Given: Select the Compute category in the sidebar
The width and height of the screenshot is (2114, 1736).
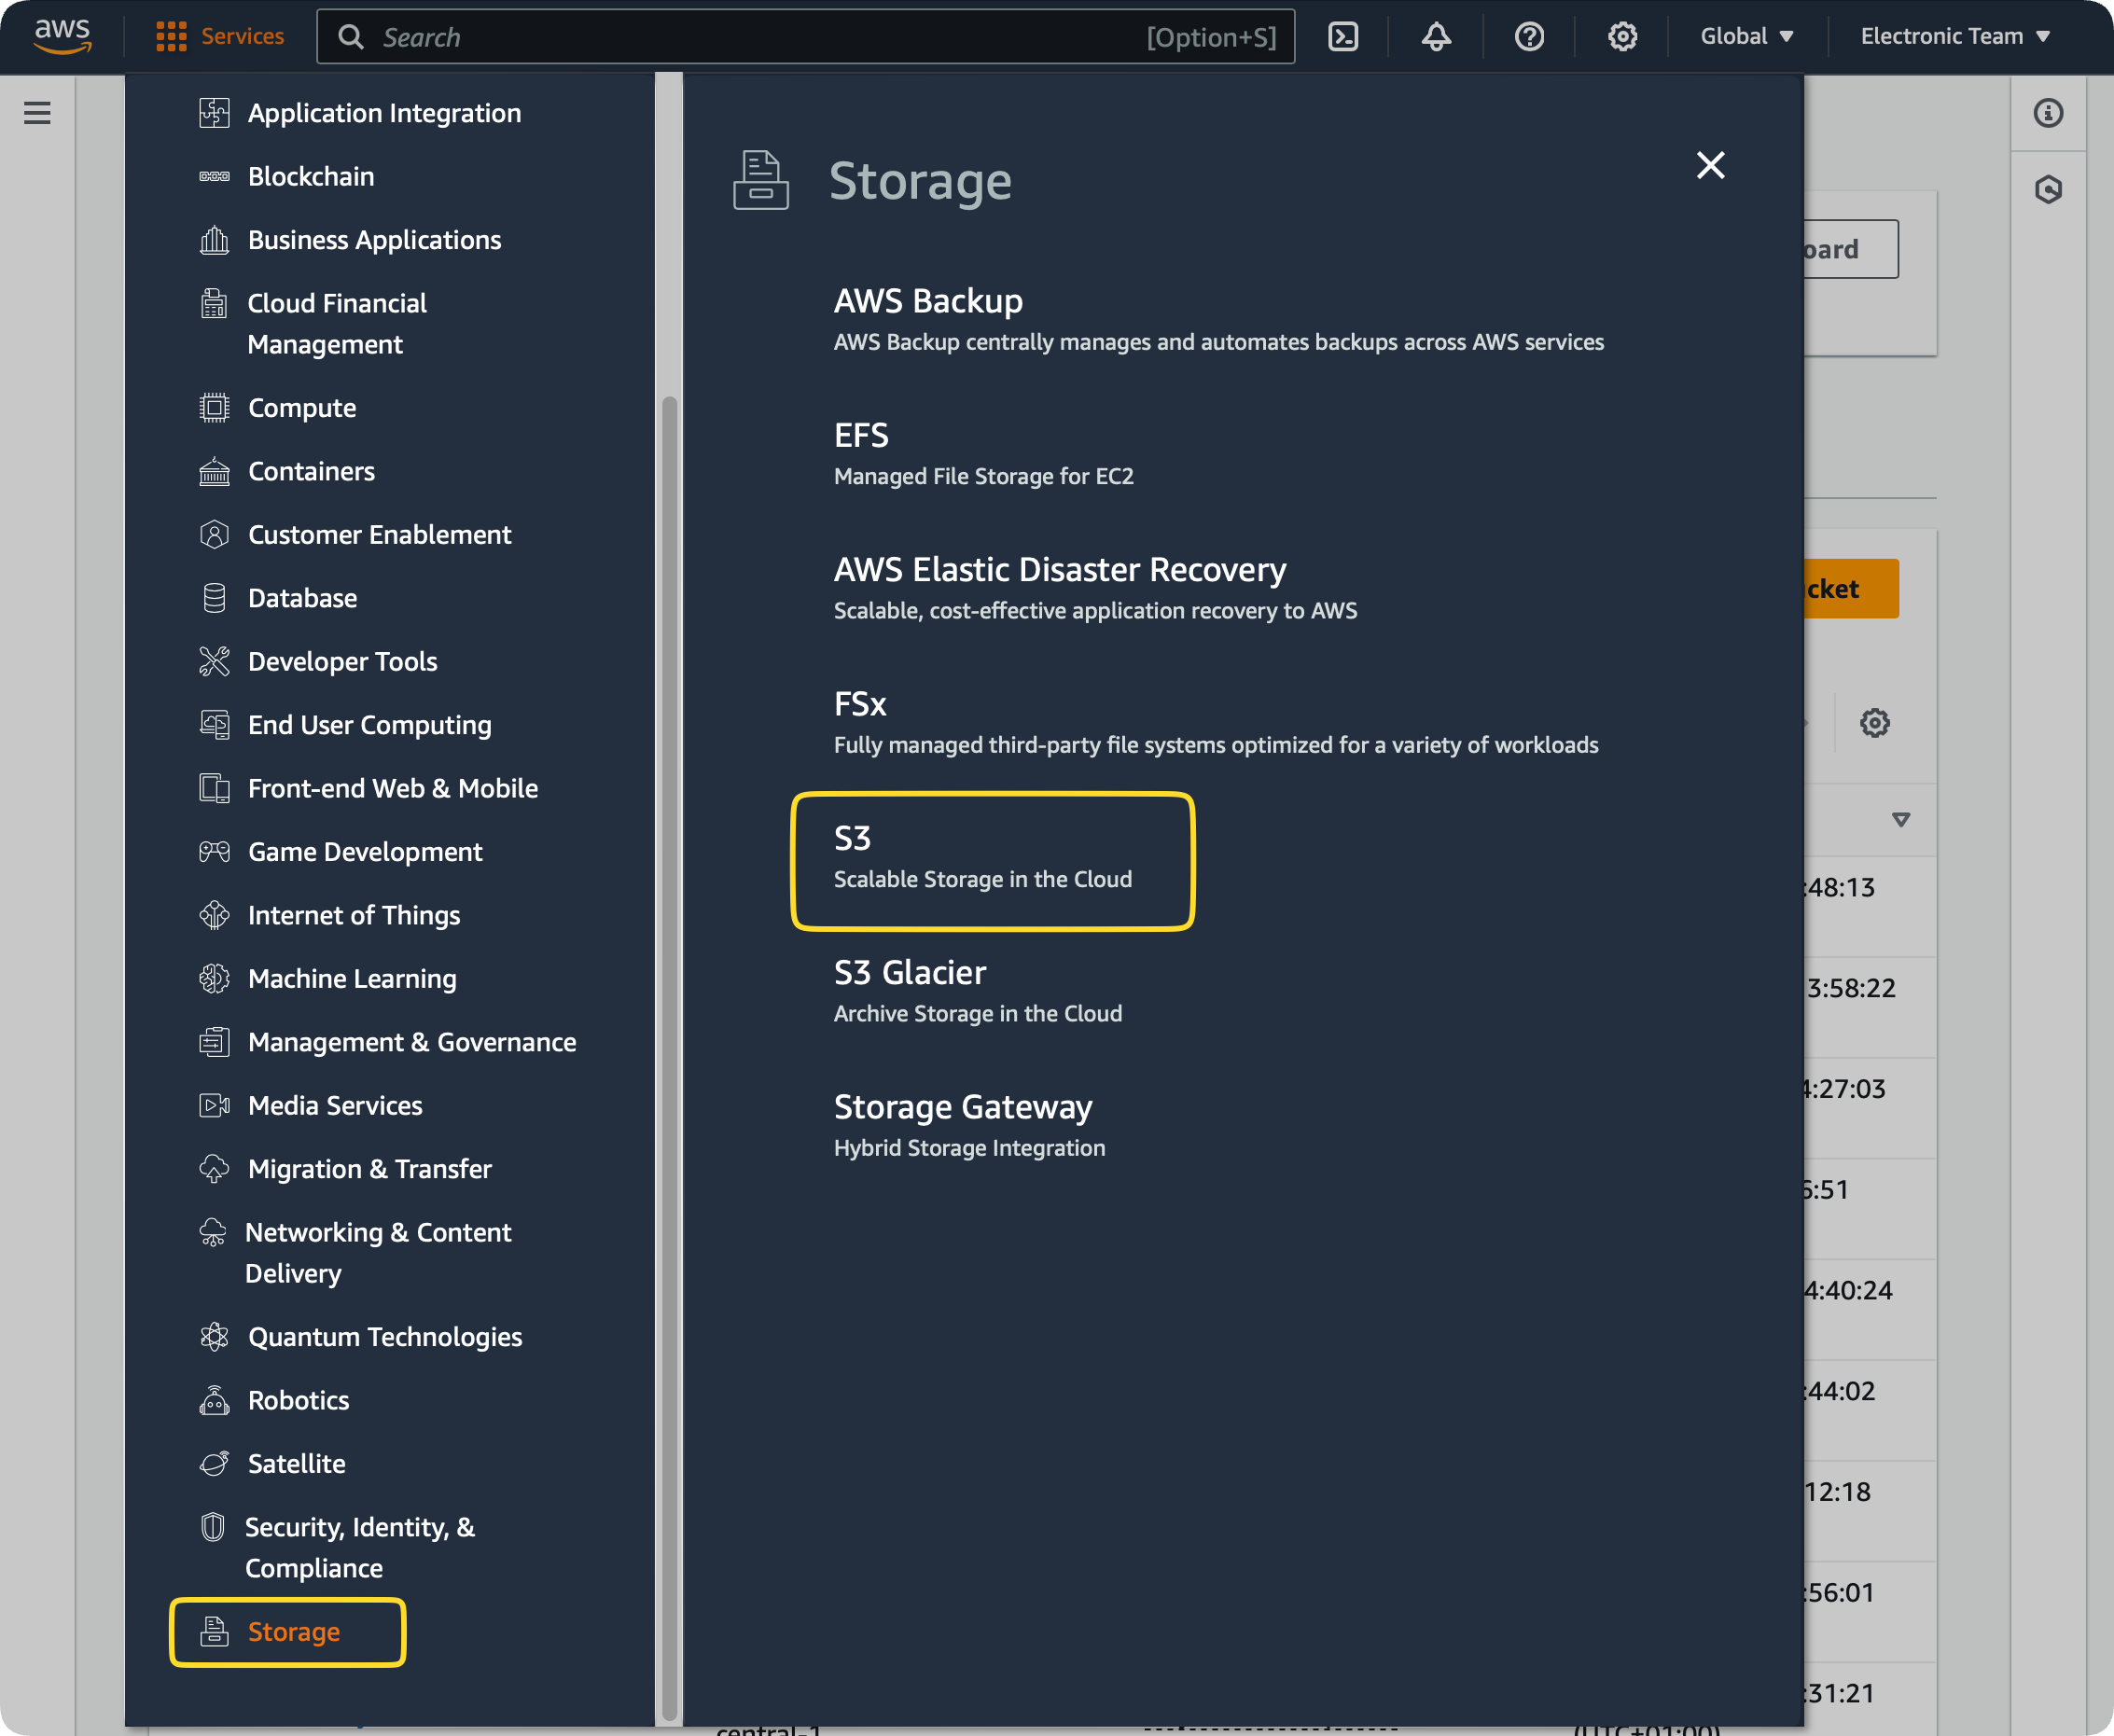Looking at the screenshot, I should (x=301, y=407).
